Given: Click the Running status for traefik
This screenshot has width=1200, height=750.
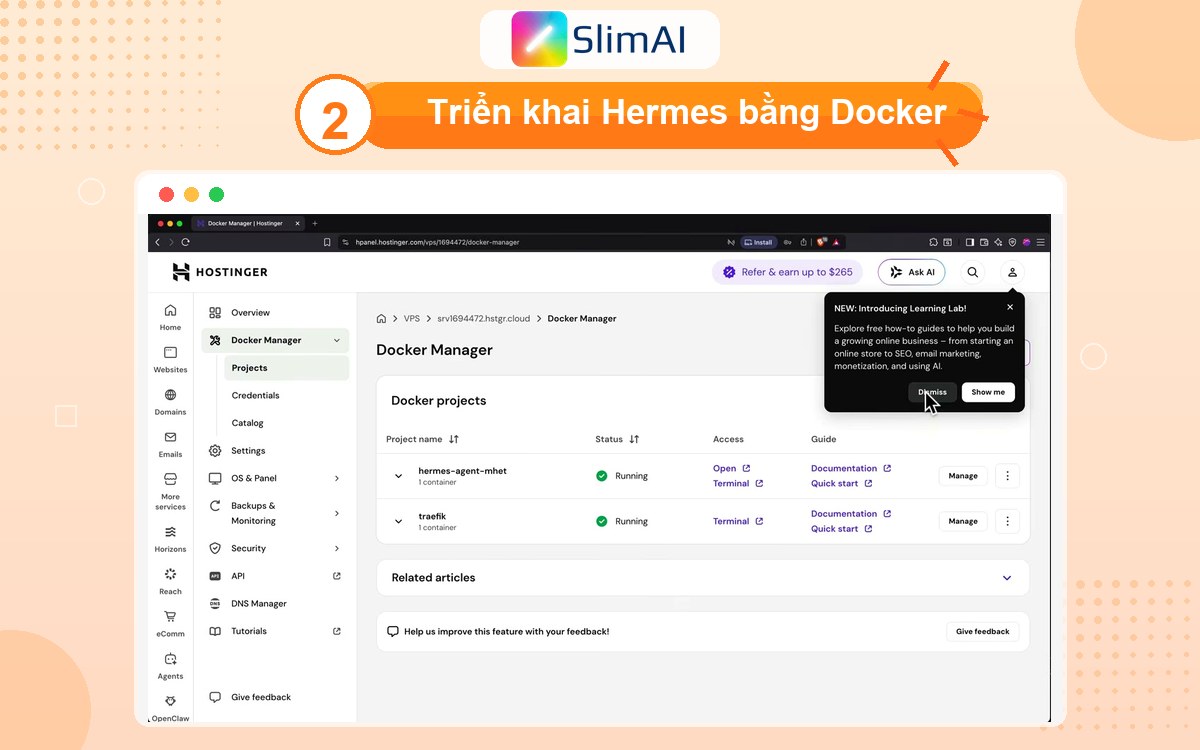Looking at the screenshot, I should point(622,521).
